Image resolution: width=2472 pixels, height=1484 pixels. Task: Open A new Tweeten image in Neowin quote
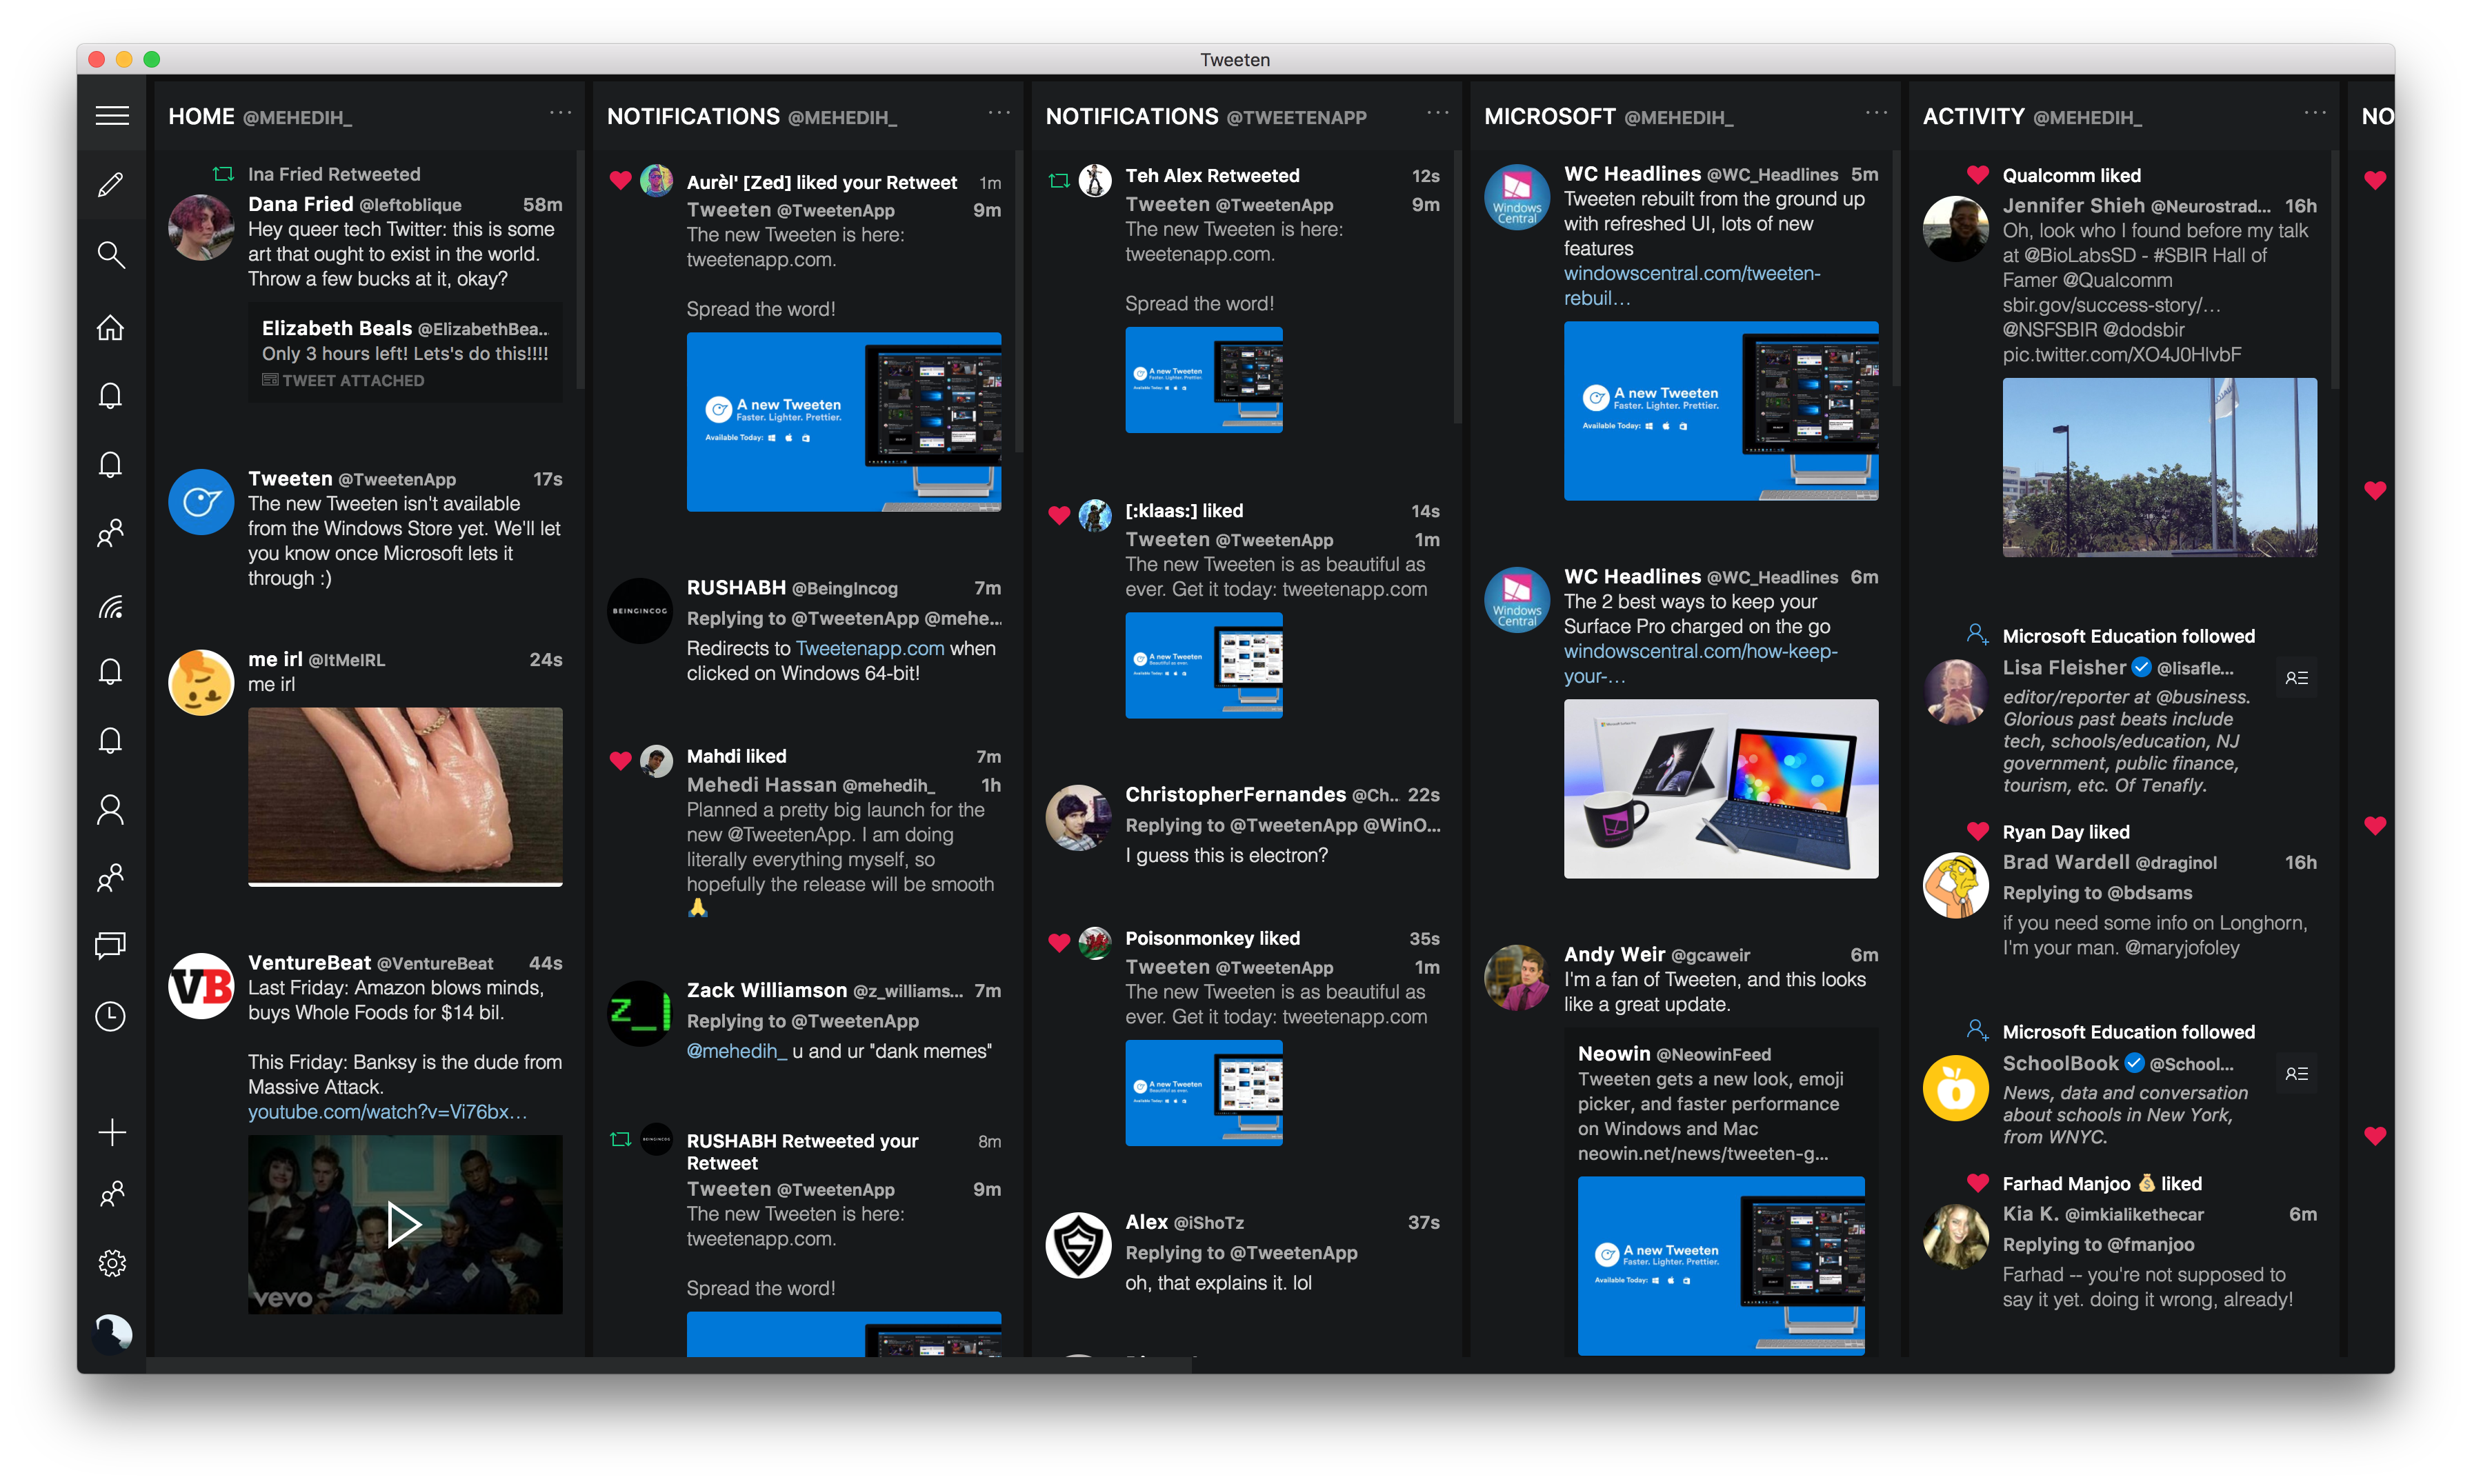[1721, 1266]
